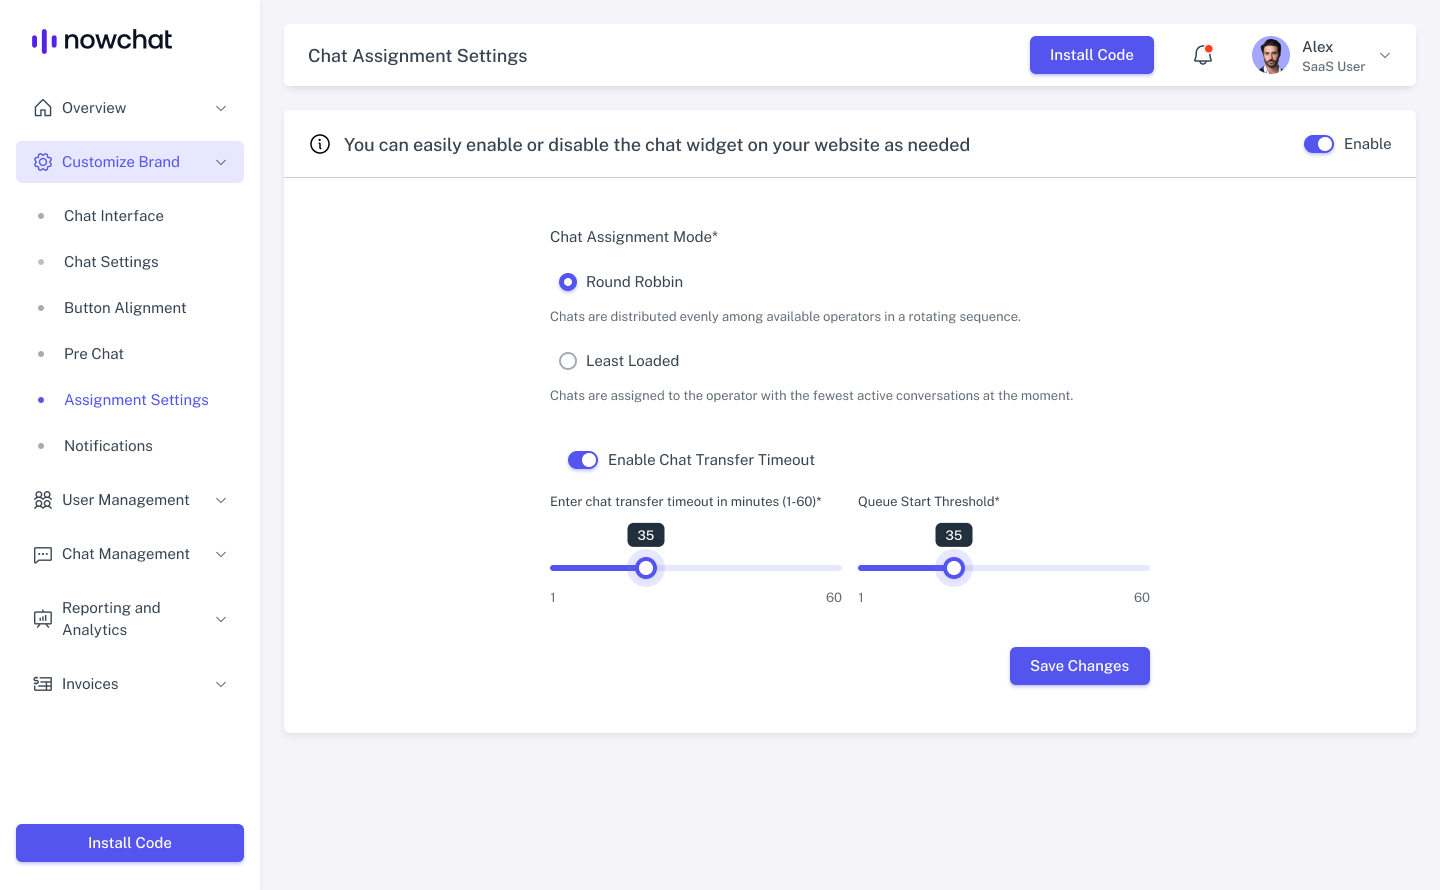
Task: Turn off Enable Chat Transfer Timeout toggle
Action: click(583, 460)
